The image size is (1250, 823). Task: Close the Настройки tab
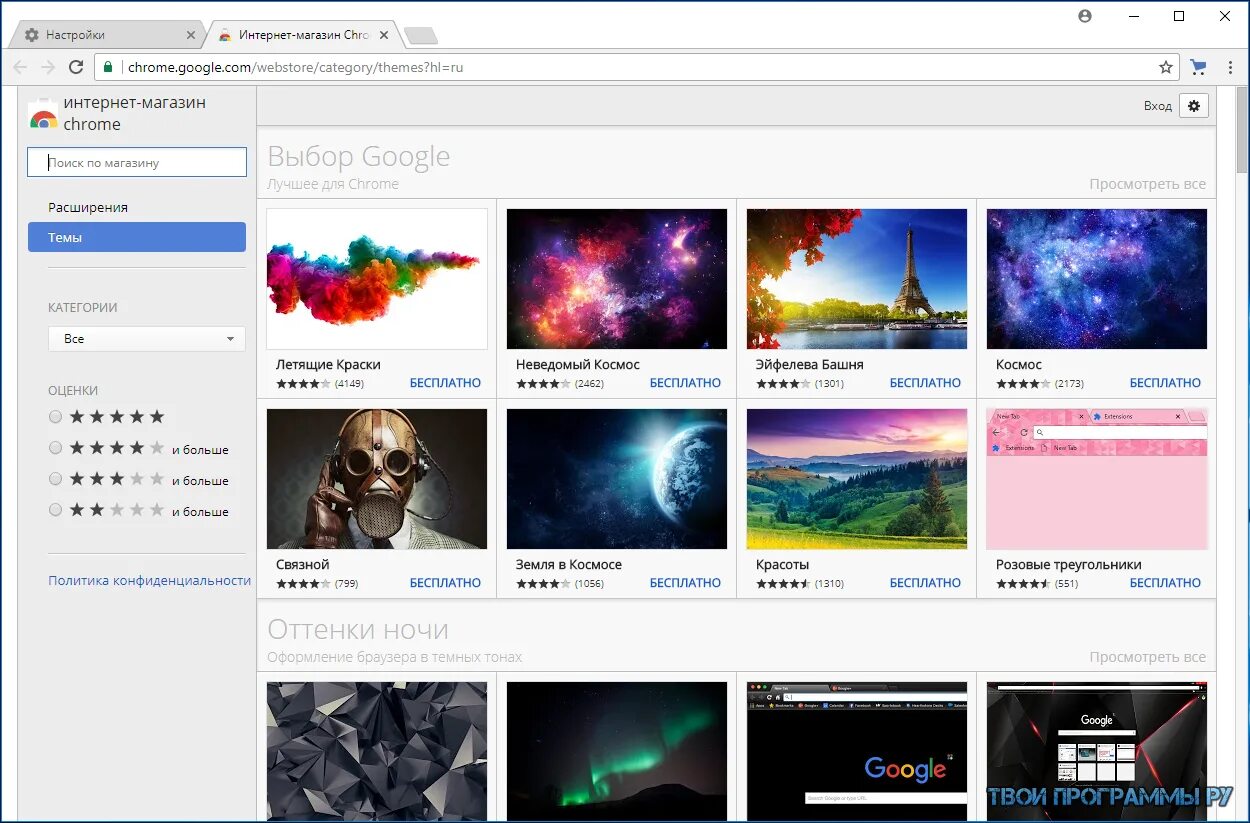point(191,35)
